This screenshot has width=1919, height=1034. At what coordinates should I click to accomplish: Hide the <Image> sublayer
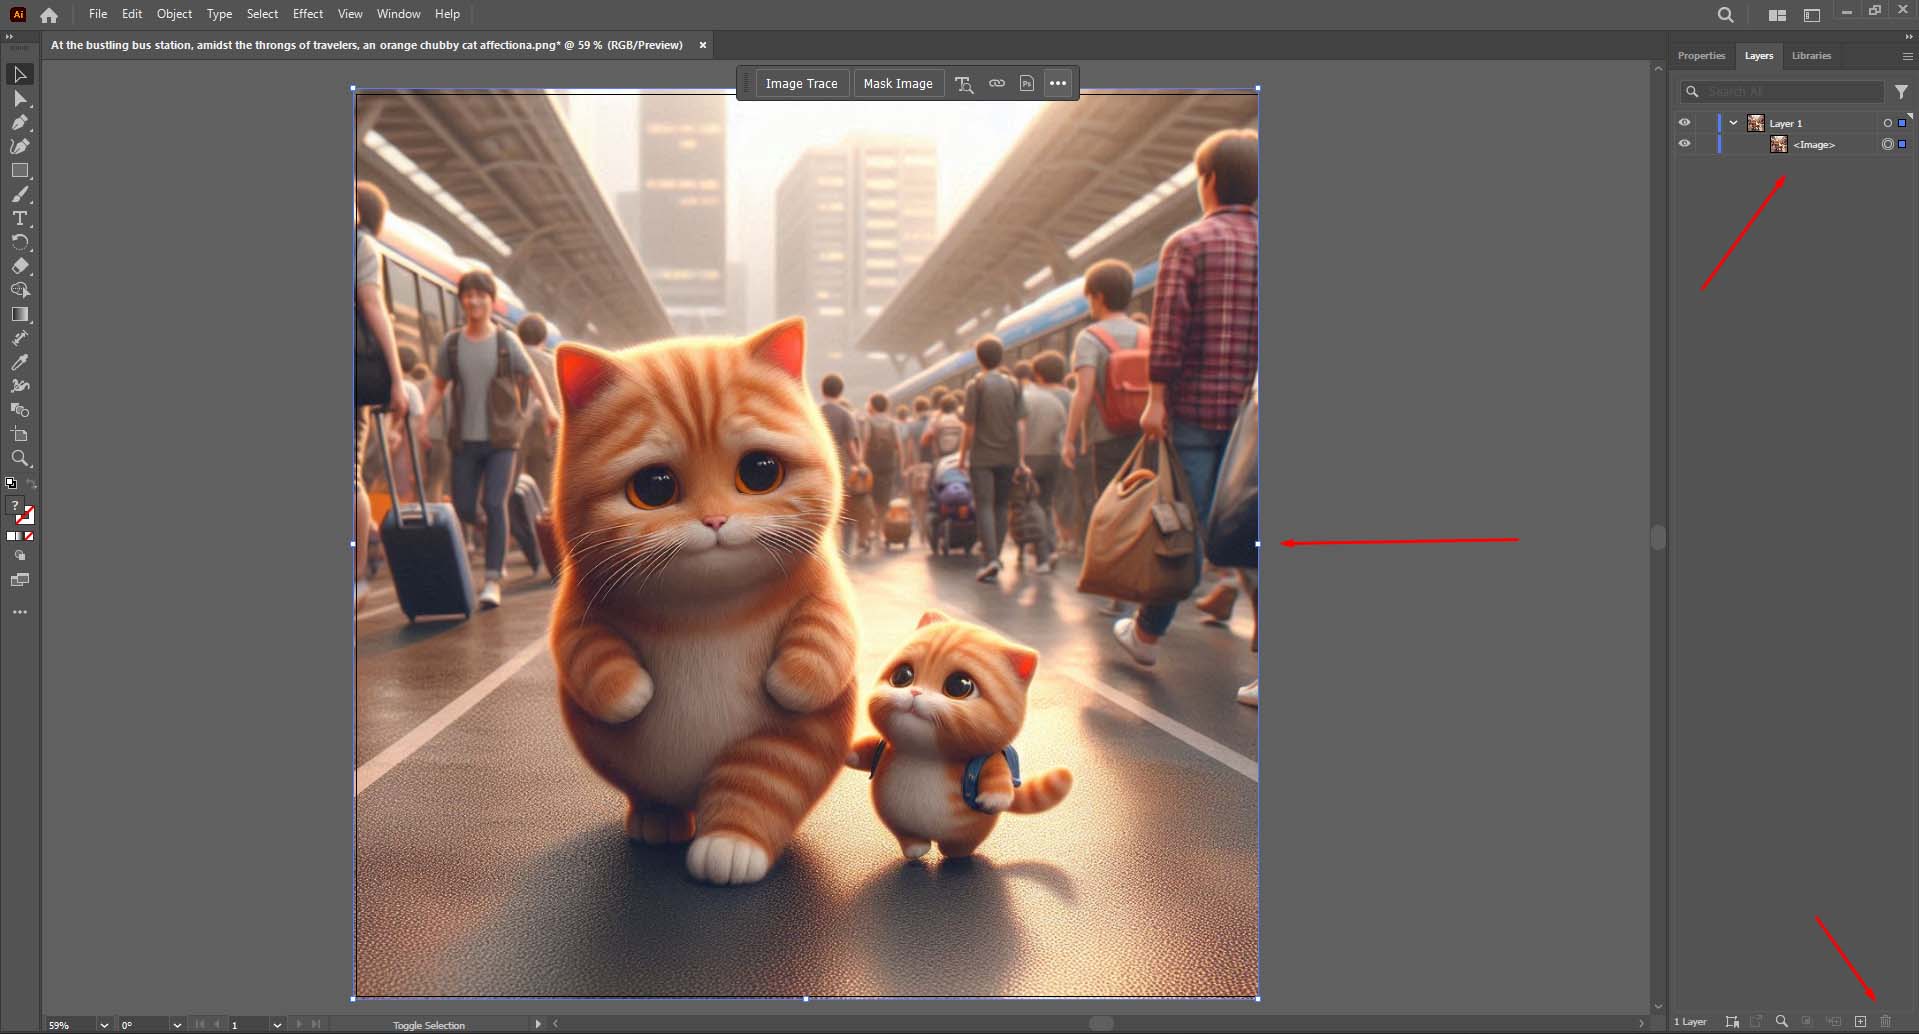coord(1685,143)
